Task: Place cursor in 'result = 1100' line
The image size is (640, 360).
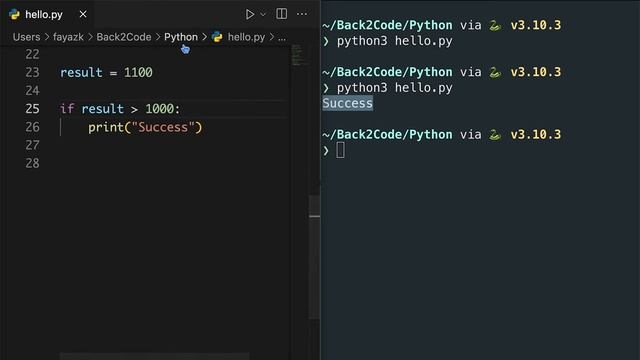Action: [x=106, y=73]
